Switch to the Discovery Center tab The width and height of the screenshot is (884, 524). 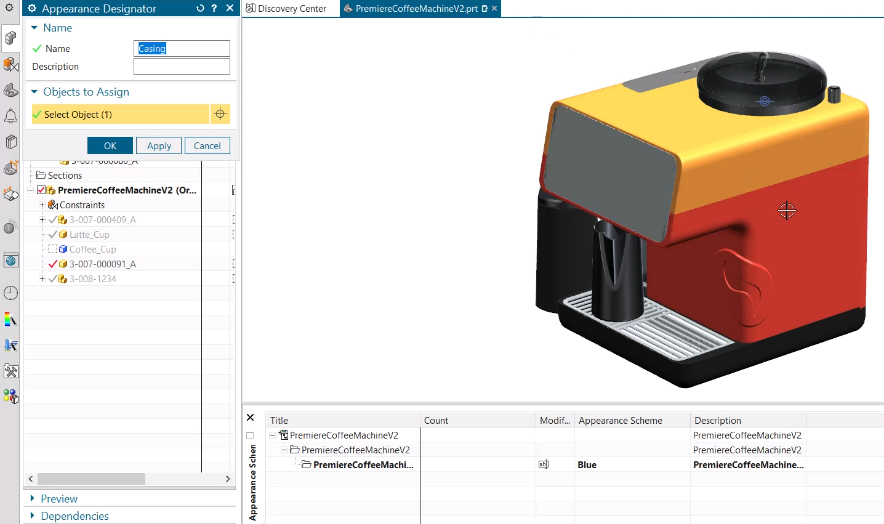[x=291, y=9]
